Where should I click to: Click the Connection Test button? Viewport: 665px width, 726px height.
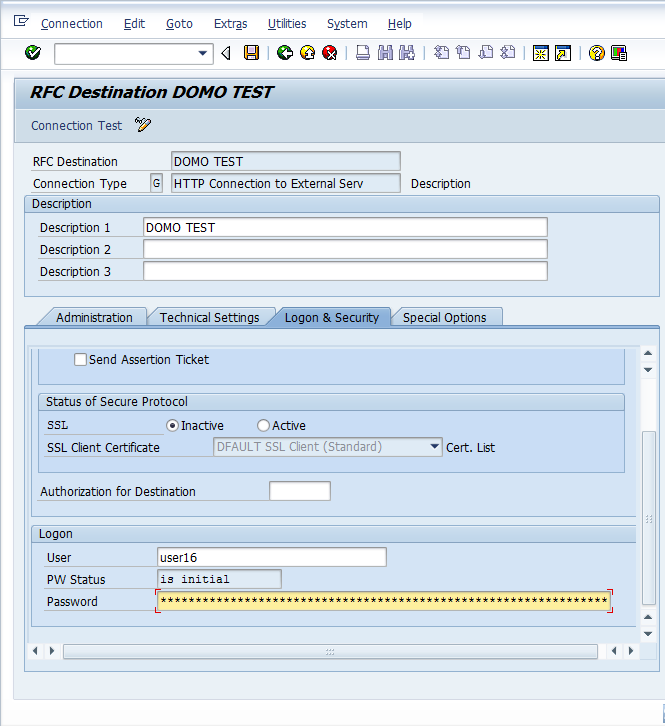(76, 125)
